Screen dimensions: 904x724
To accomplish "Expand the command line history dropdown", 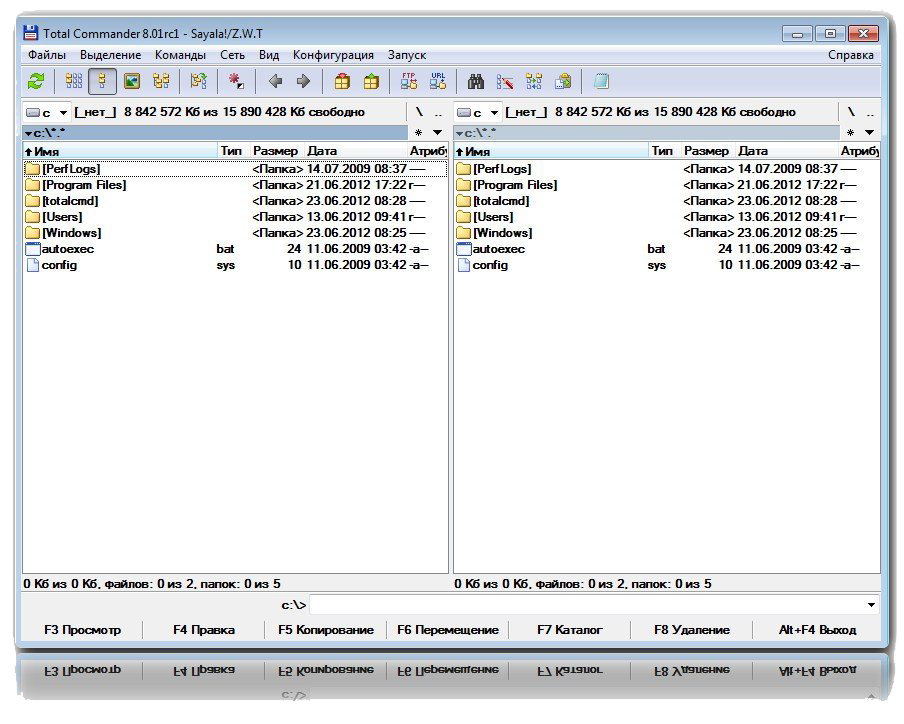I will pos(871,605).
